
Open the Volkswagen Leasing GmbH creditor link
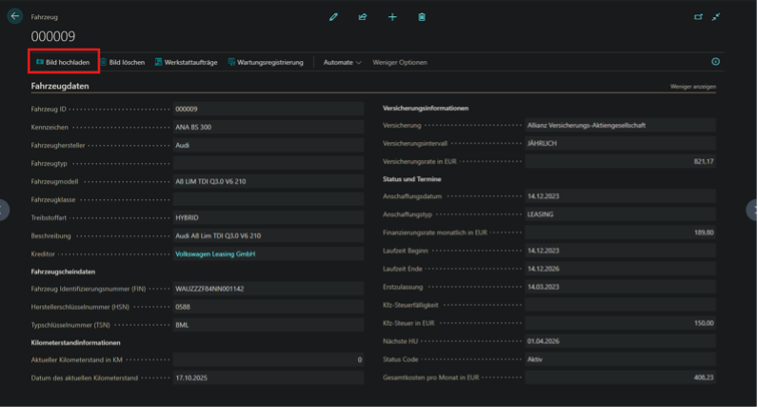pyautogui.click(x=217, y=254)
